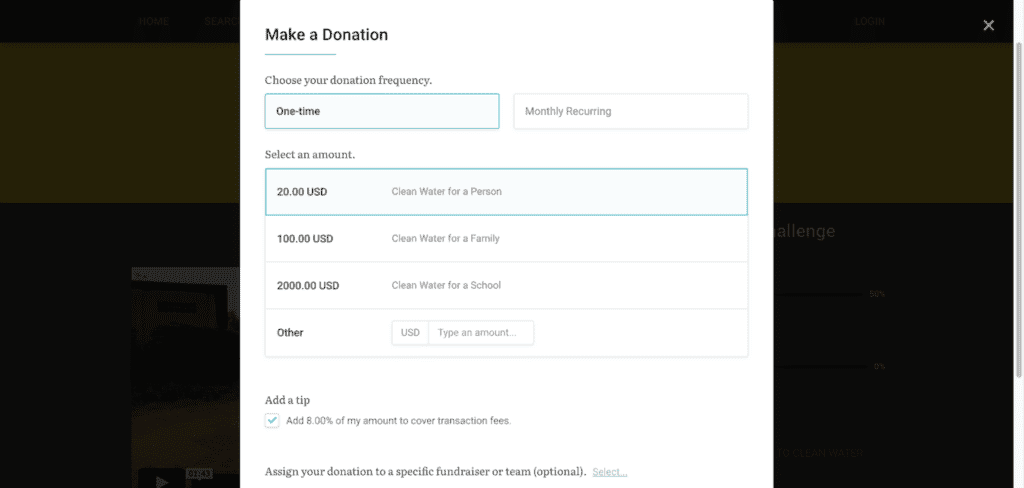The image size is (1024, 488).
Task: Click the USD currency label in Other row
Action: click(410, 333)
